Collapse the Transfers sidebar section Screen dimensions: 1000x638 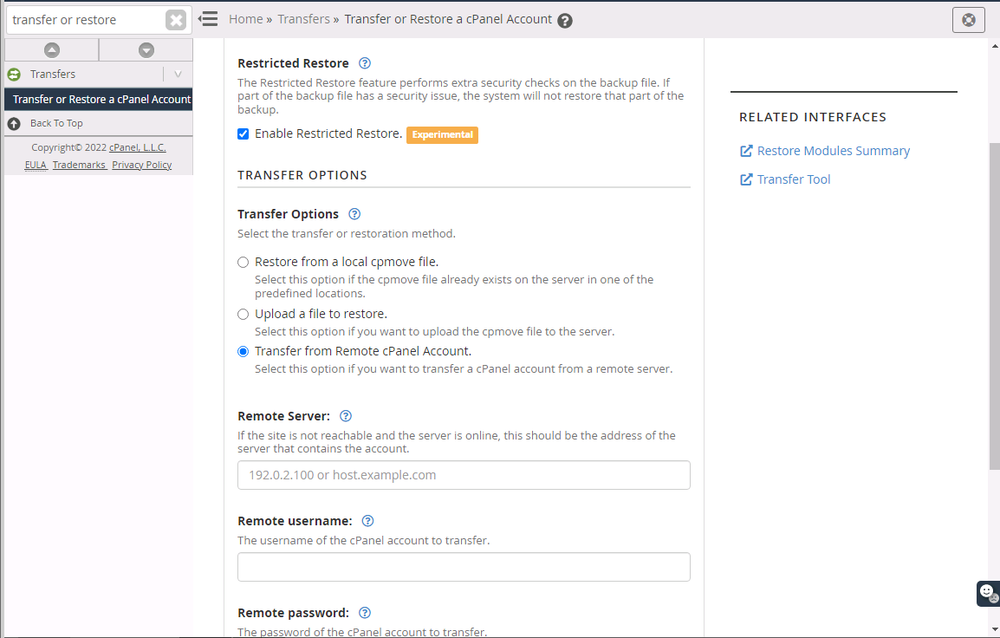pyautogui.click(x=177, y=74)
